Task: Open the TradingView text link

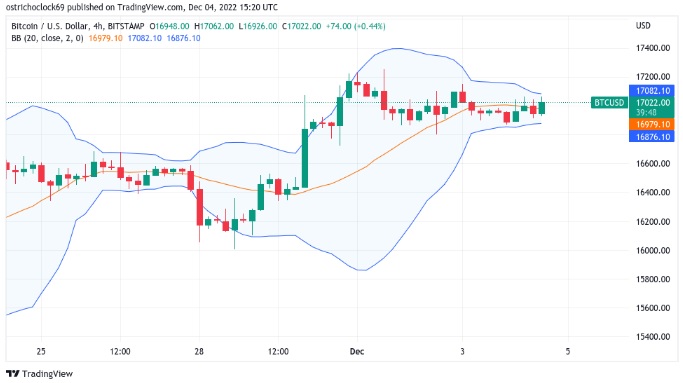Action: 47,374
